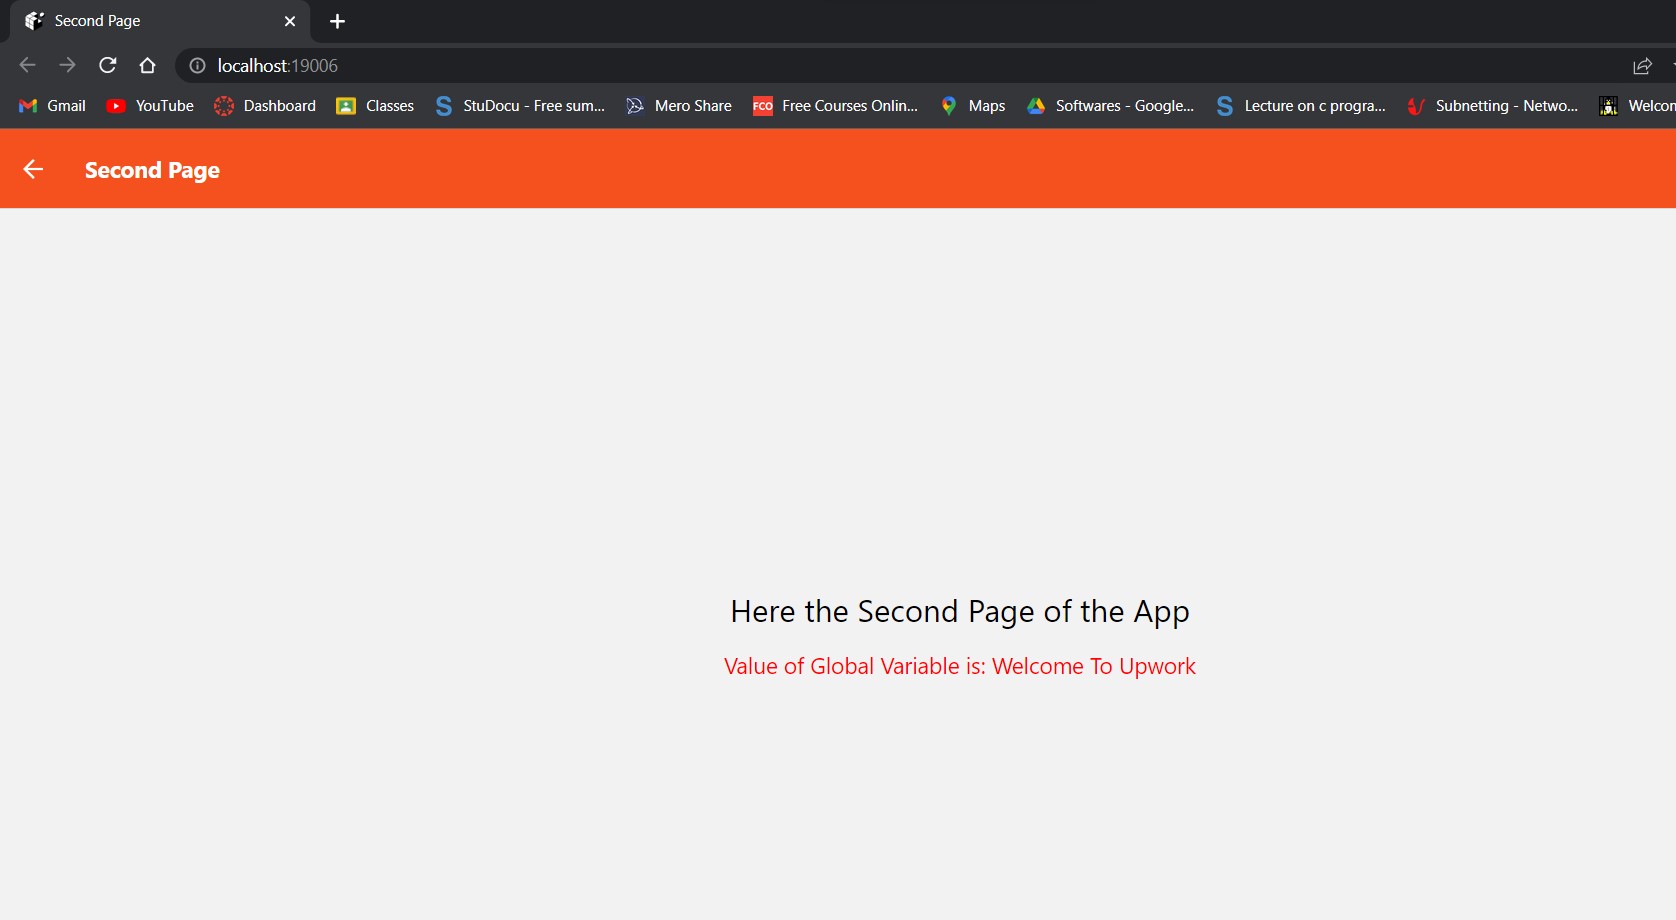The image size is (1676, 920).
Task: Click the app header back arrow
Action: click(x=33, y=169)
